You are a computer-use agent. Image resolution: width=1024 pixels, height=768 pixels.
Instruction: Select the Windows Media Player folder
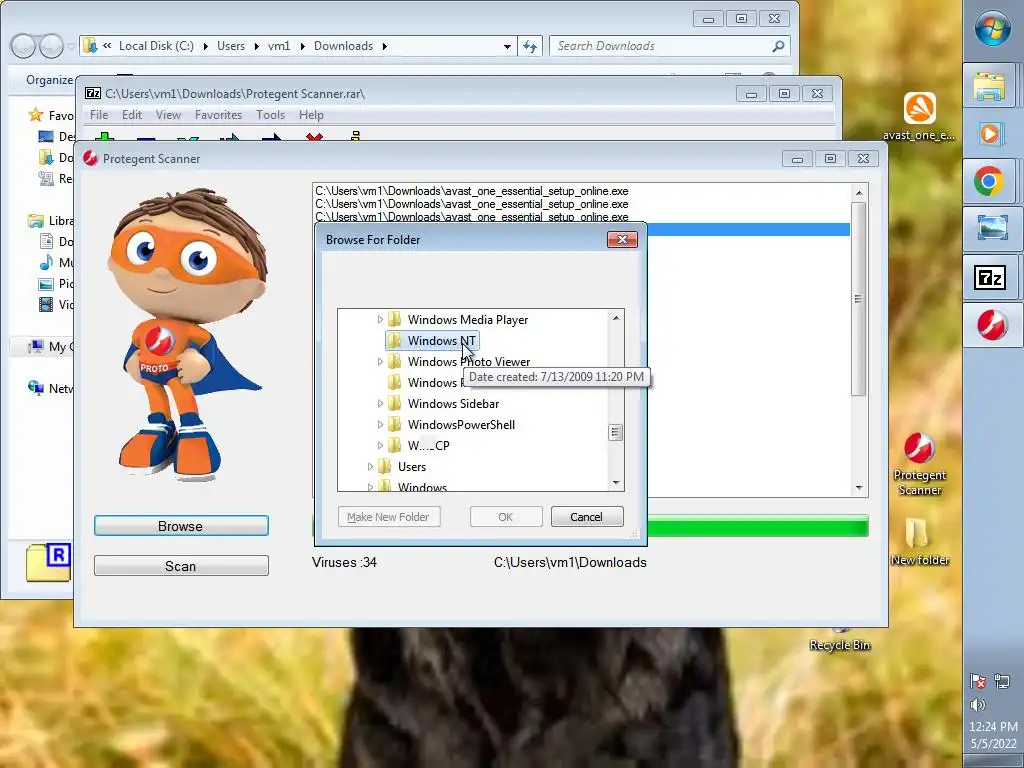468,319
